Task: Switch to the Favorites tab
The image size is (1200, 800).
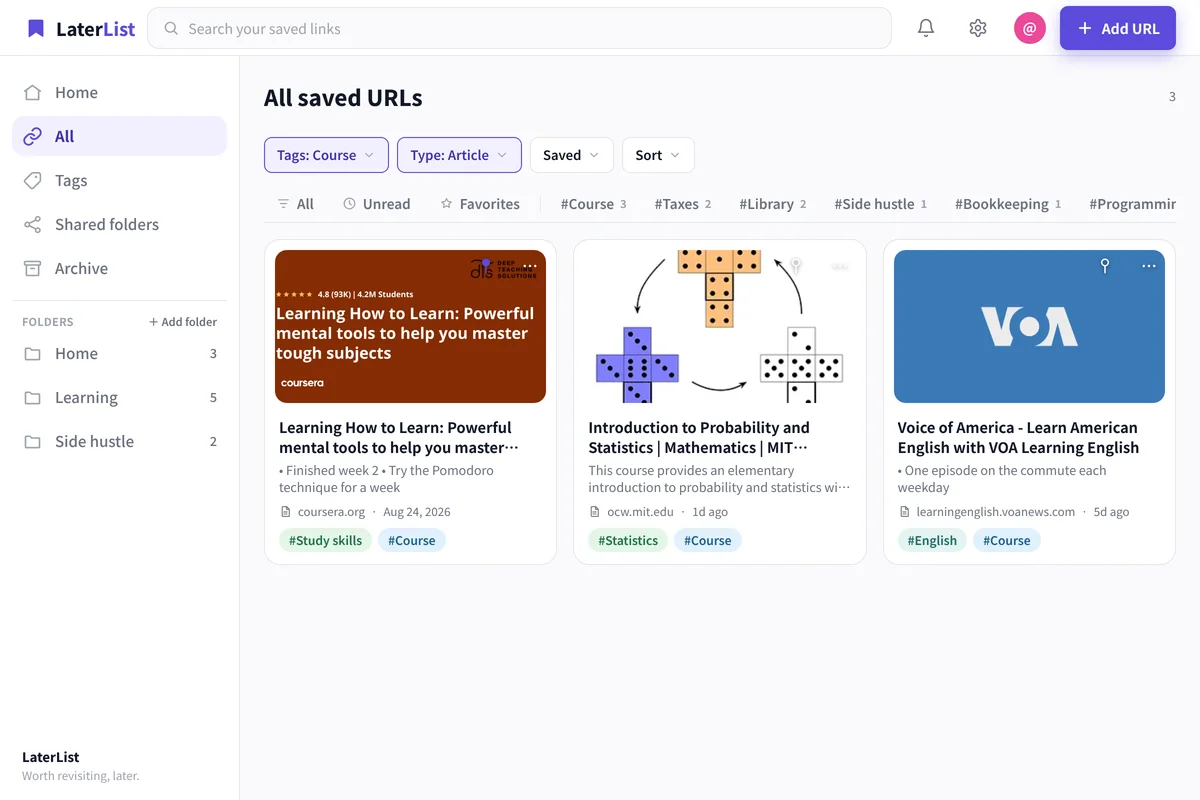Action: pos(480,204)
